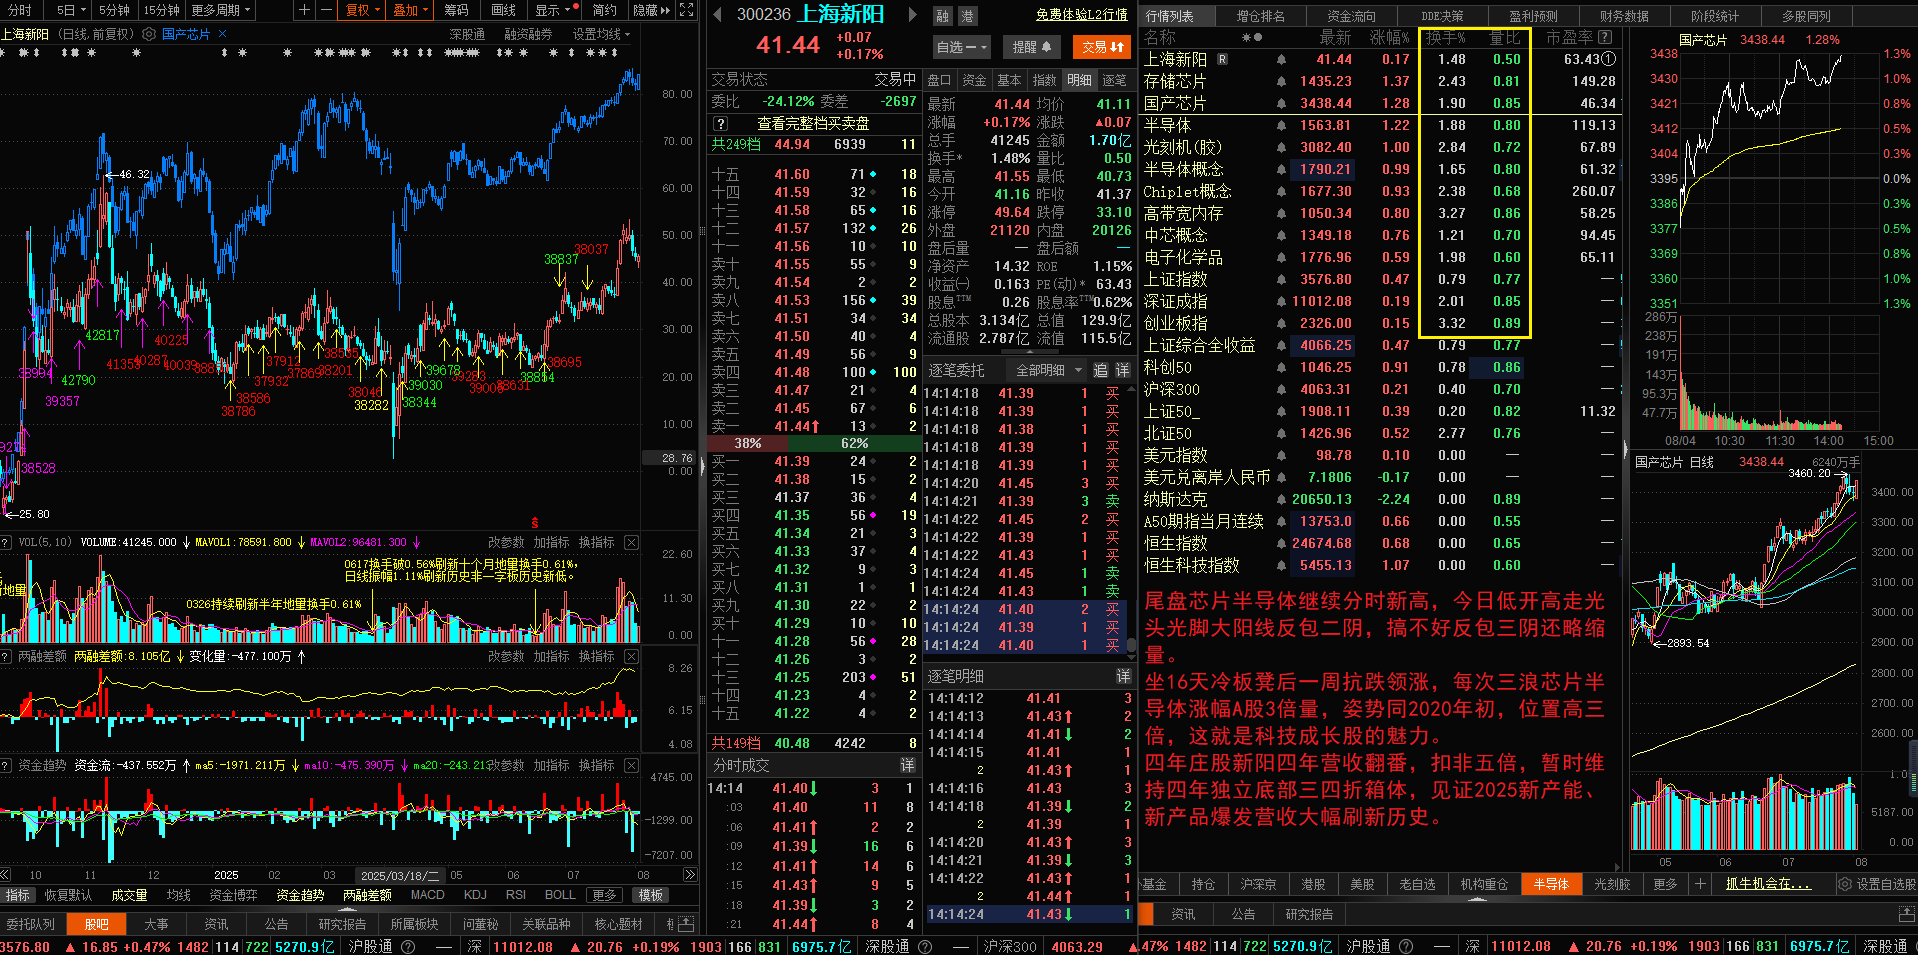Click the 2025/03/18 date marker on timeline
Screen dimensions: 1918x955
400,875
